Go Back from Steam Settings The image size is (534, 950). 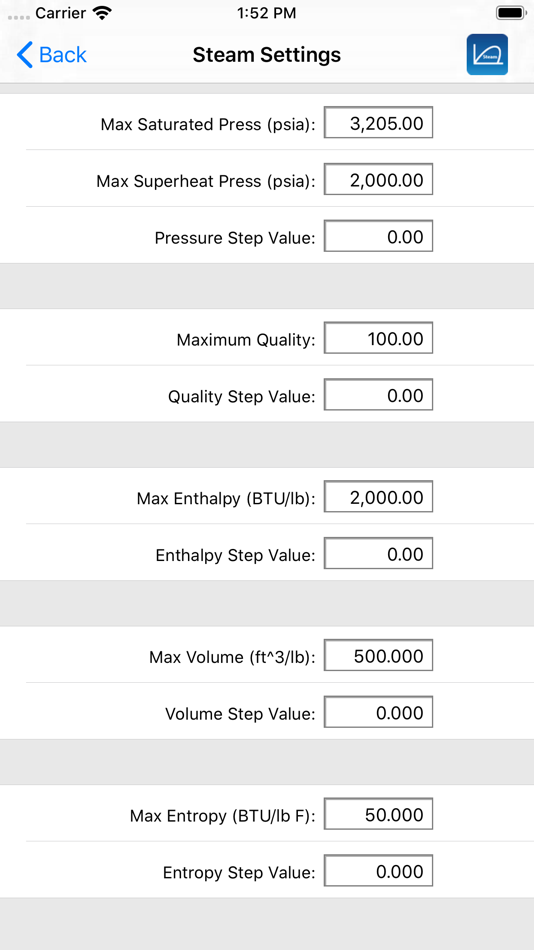[x=52, y=55]
